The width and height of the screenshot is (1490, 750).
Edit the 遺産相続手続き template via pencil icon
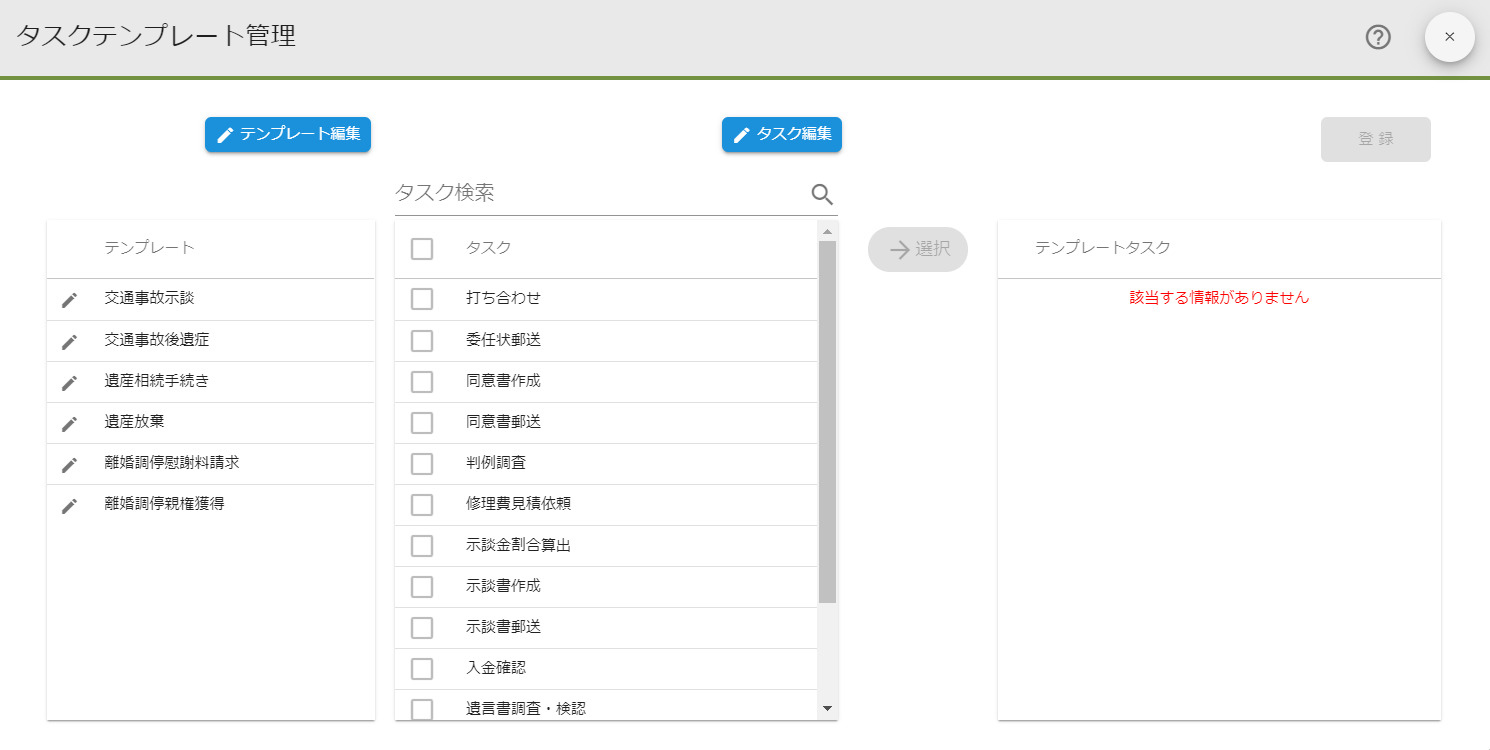(69, 381)
